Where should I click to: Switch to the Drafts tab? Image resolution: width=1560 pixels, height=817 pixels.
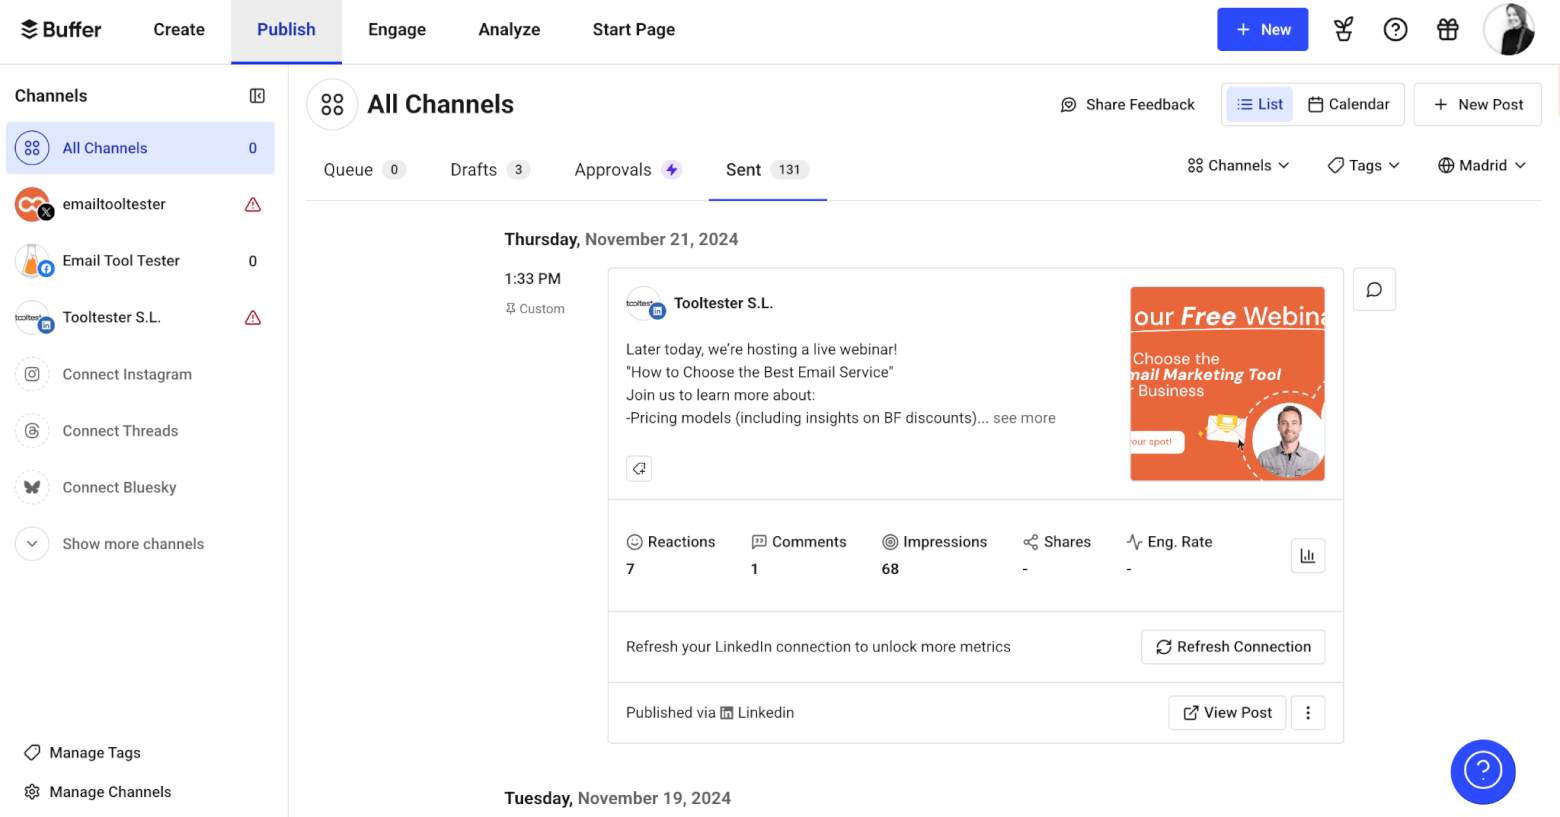(x=473, y=169)
